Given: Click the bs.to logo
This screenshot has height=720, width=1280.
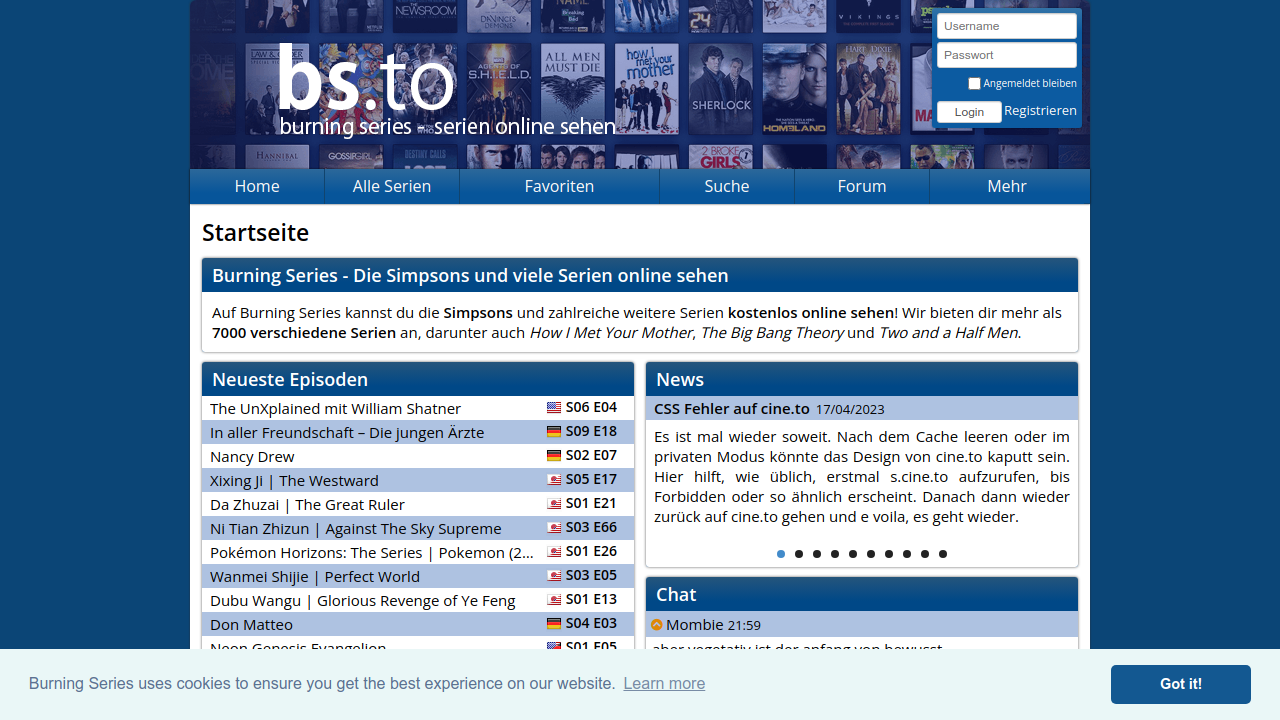Looking at the screenshot, I should point(447,90).
